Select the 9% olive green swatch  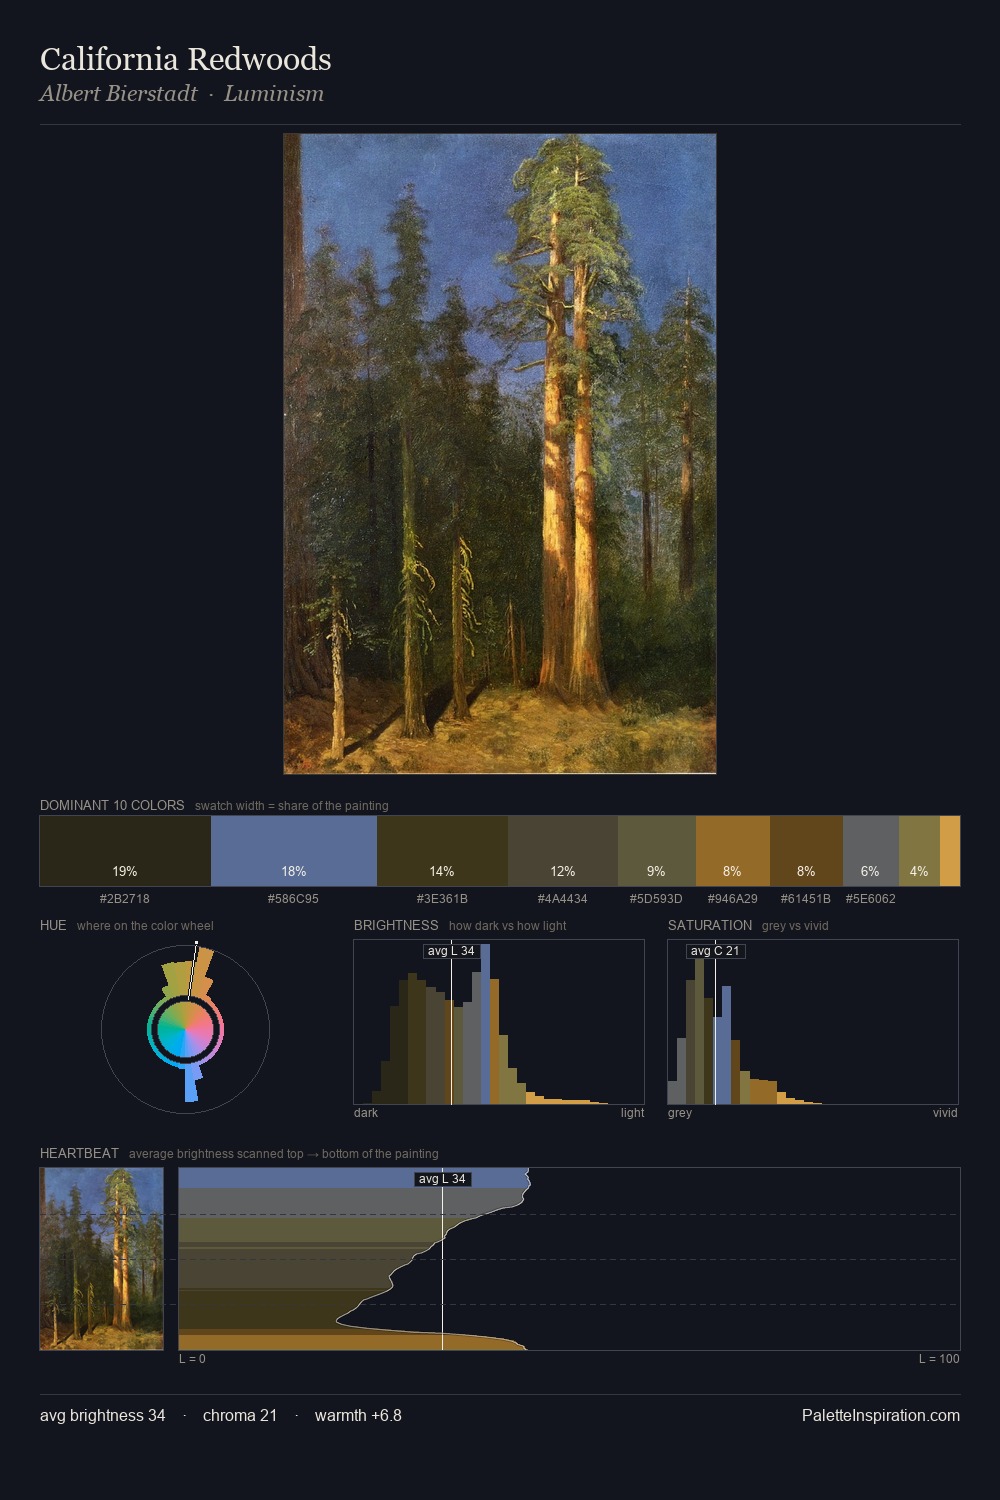657,851
